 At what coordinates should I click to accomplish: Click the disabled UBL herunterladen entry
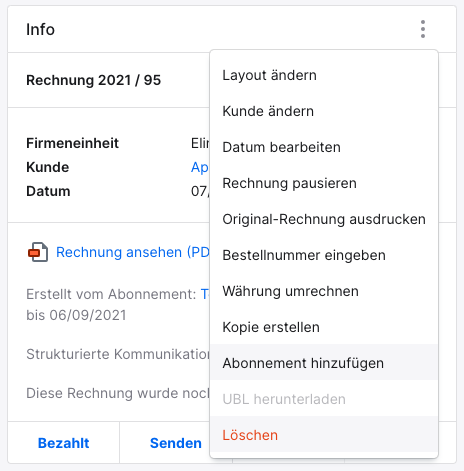[x=324, y=399]
